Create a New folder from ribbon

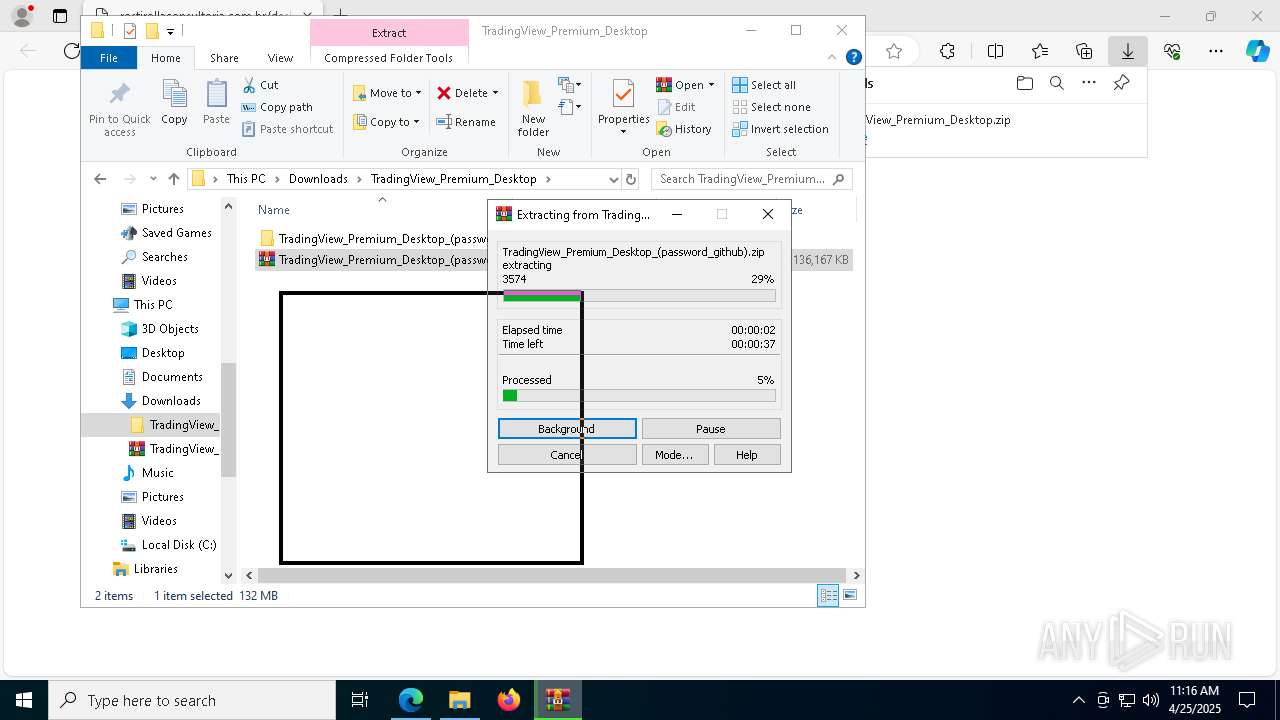[x=533, y=108]
